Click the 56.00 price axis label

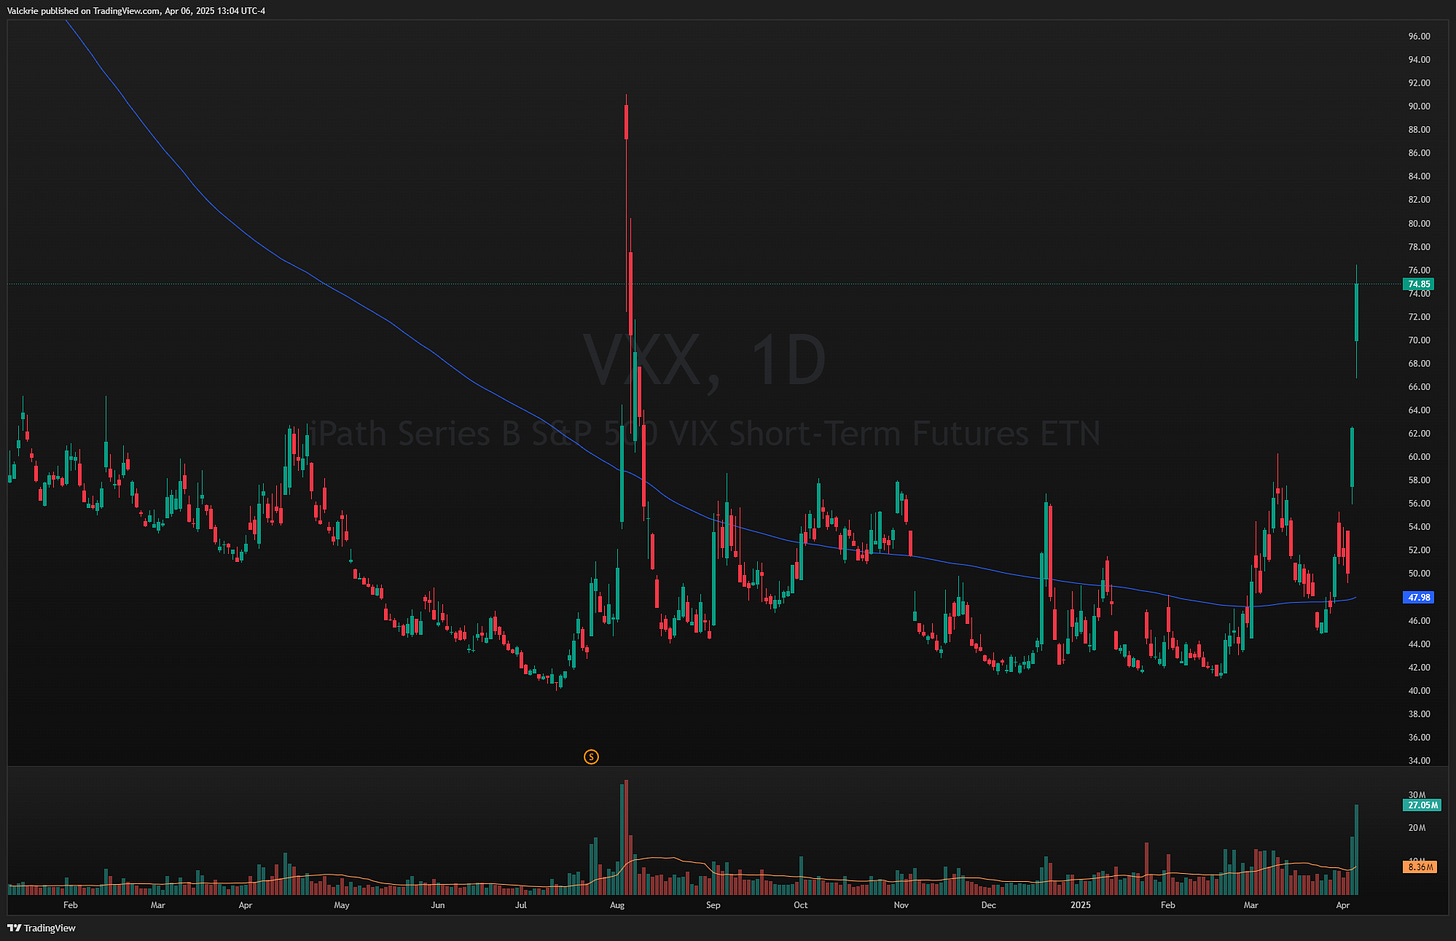tap(1419, 504)
